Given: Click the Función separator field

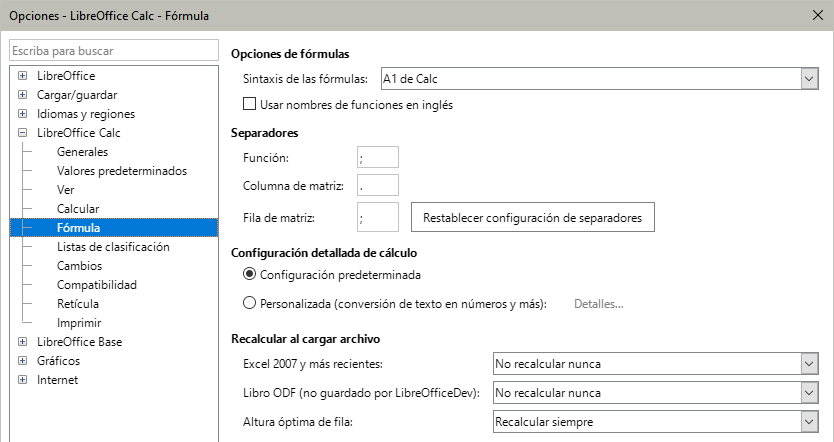Looking at the screenshot, I should click(378, 157).
